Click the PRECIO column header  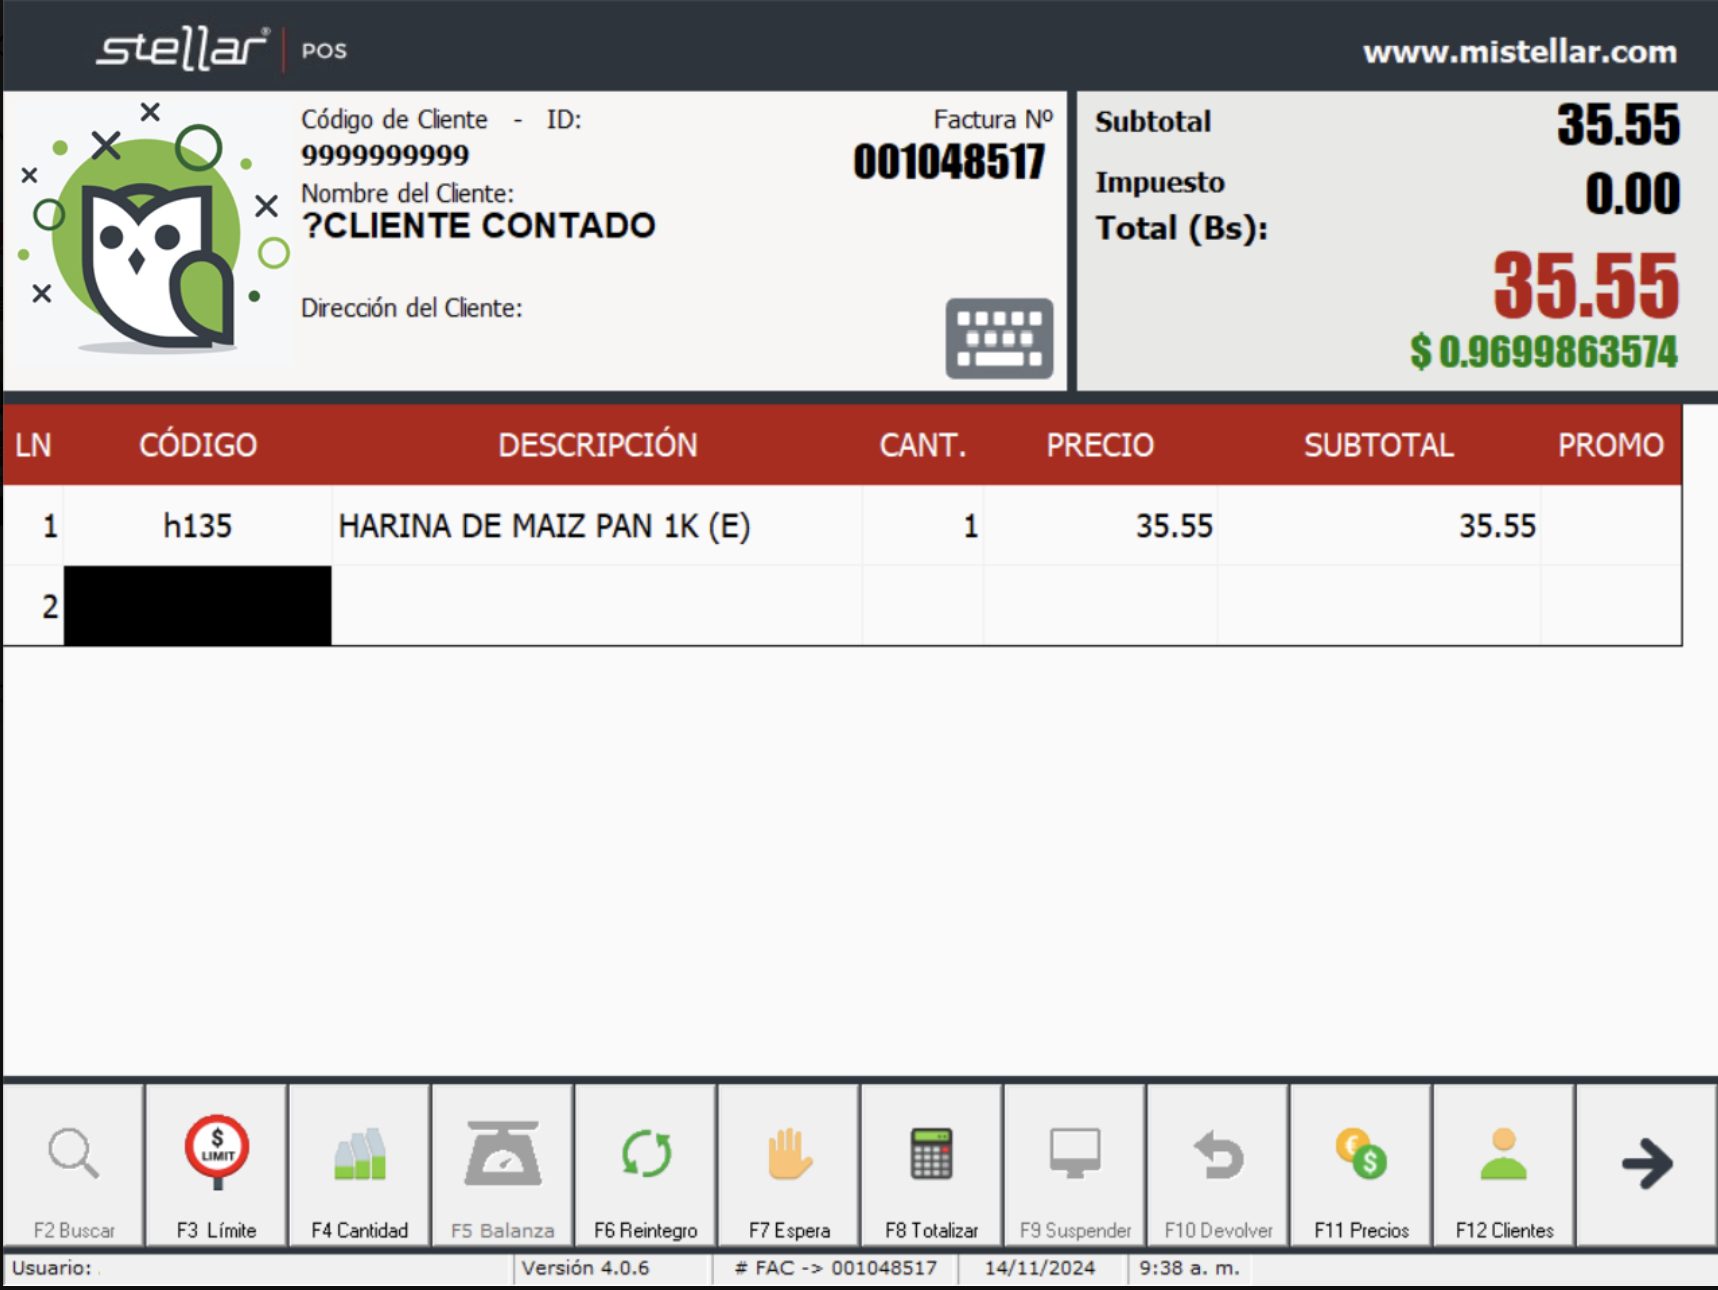1100,445
